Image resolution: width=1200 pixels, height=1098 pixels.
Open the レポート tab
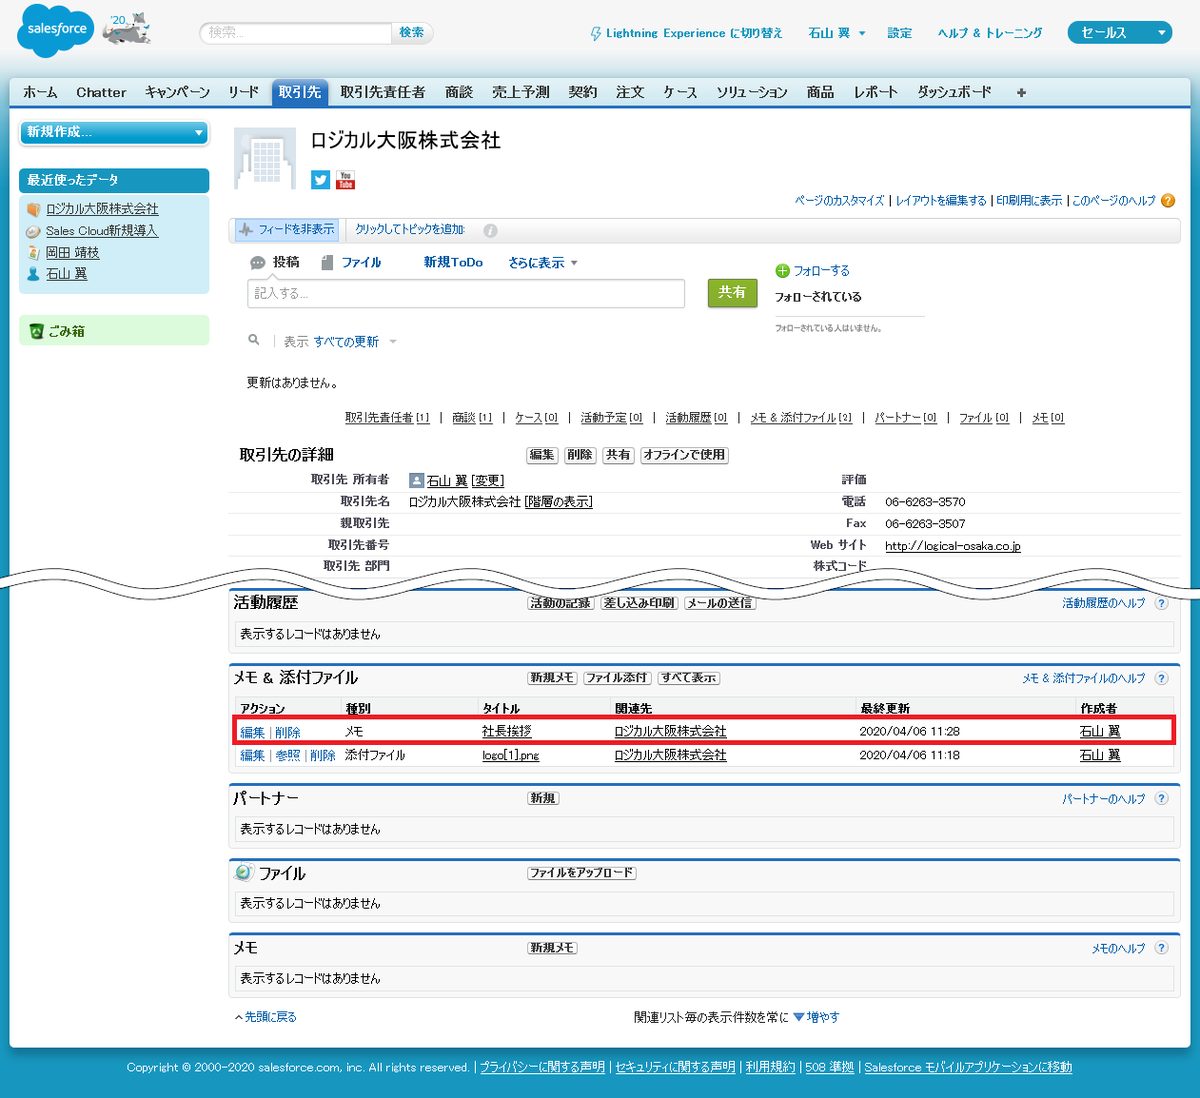[x=876, y=92]
